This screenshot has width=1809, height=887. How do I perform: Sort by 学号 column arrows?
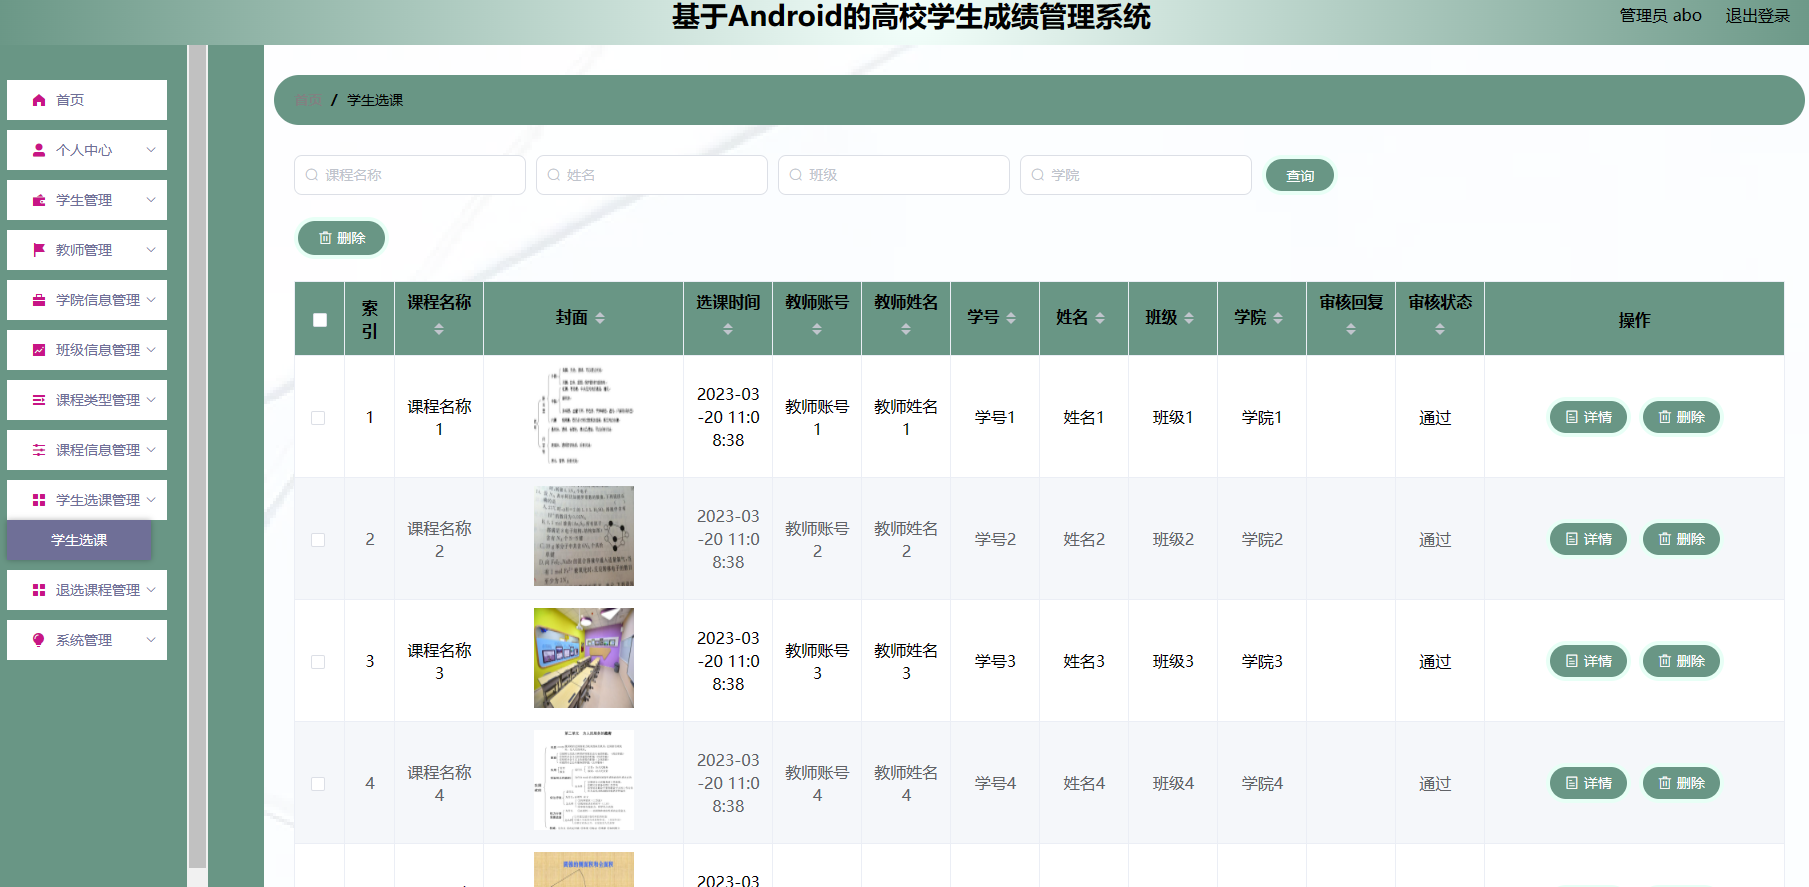(1011, 318)
